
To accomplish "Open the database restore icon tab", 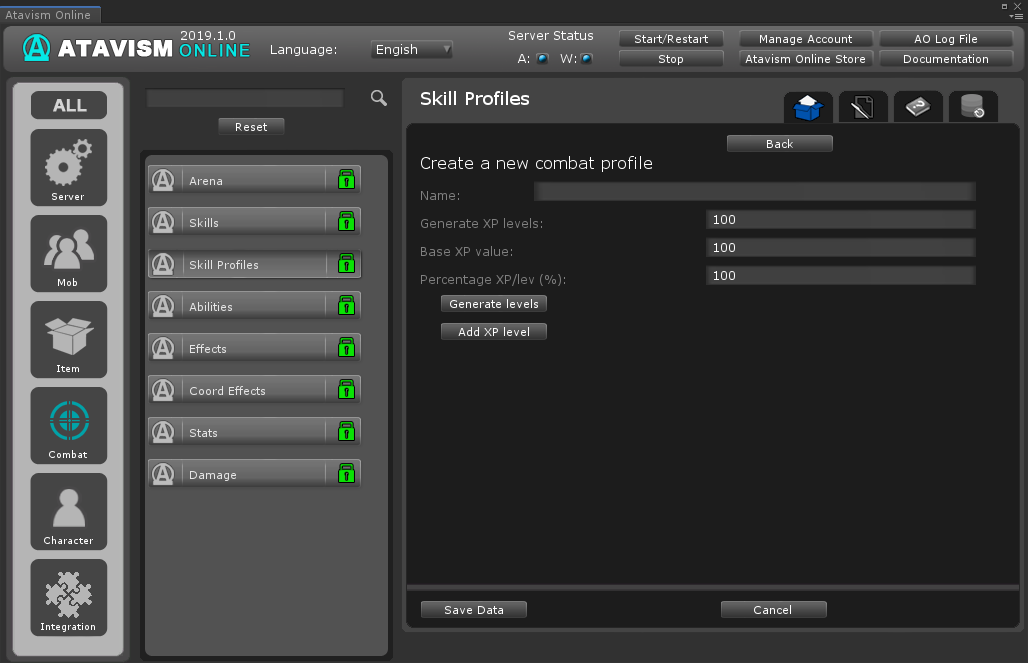I will pos(972,106).
